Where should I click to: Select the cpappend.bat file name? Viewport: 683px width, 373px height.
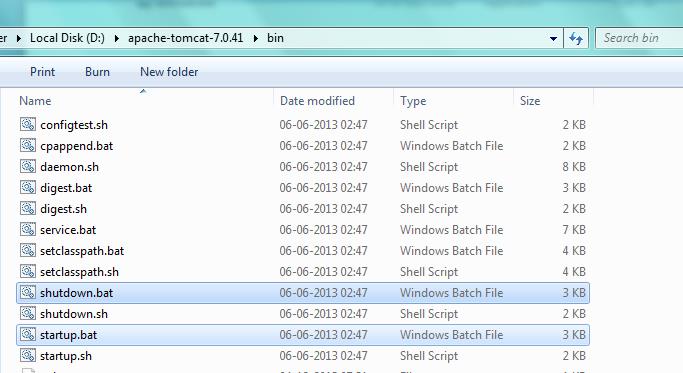(x=76, y=146)
